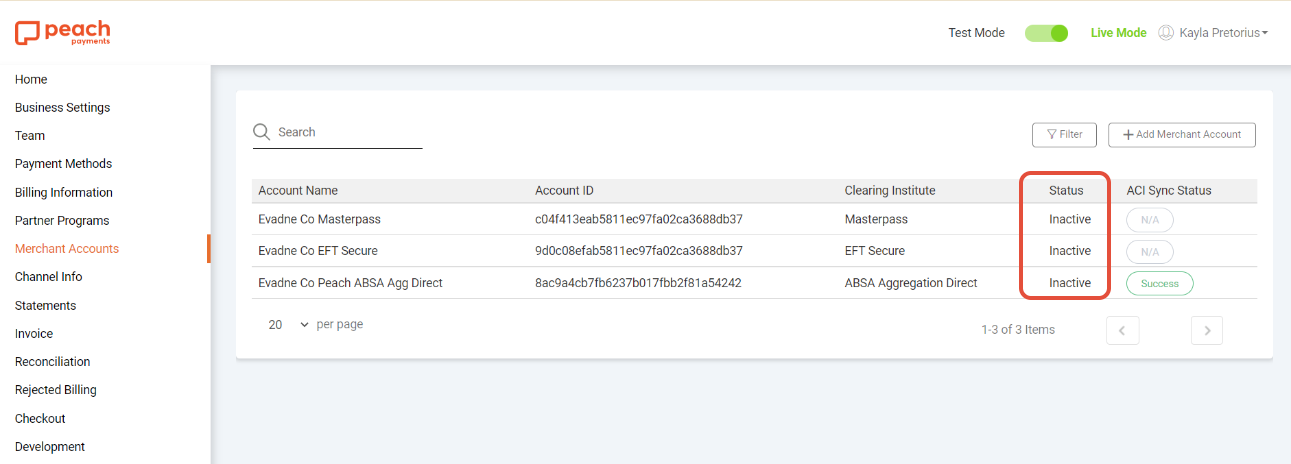Open Payment Methods in the sidebar
Viewport: 1291px width, 464px height.
point(64,163)
